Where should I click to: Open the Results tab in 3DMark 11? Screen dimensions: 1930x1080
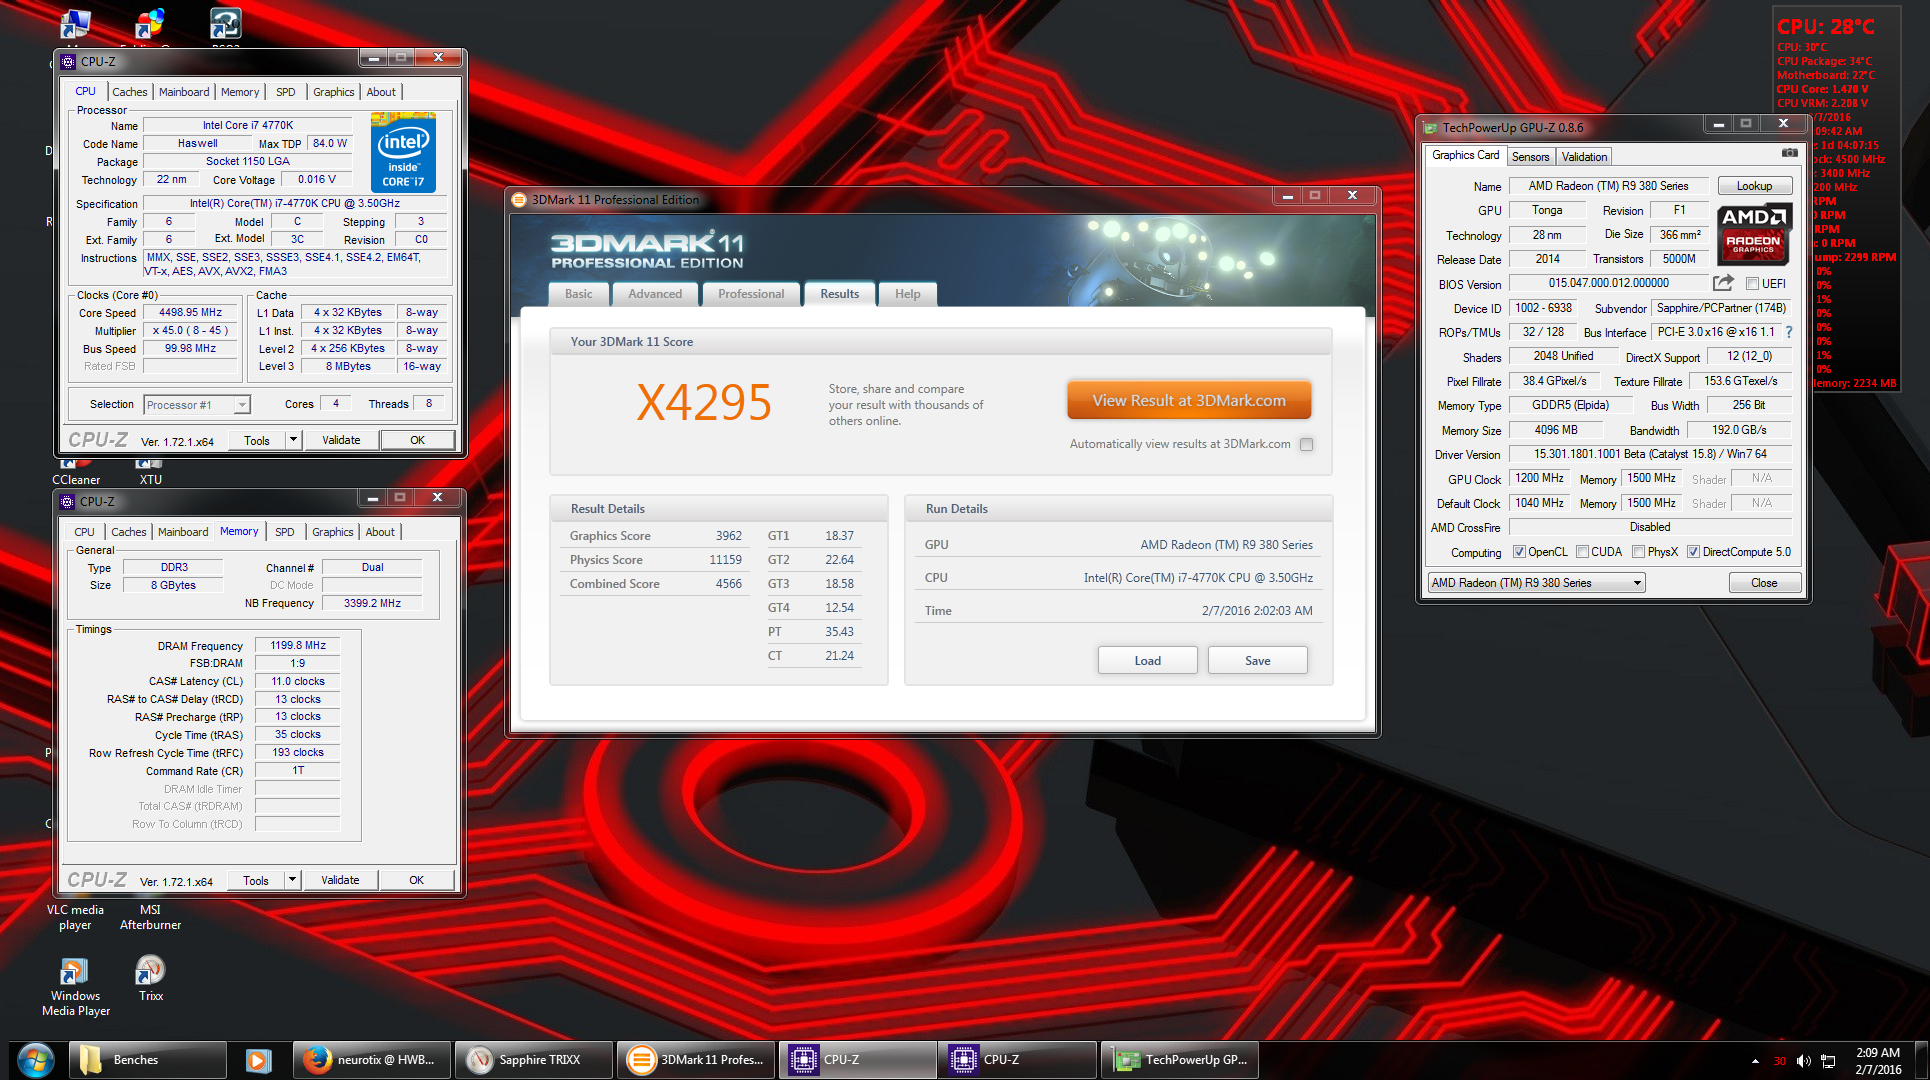[x=839, y=294]
